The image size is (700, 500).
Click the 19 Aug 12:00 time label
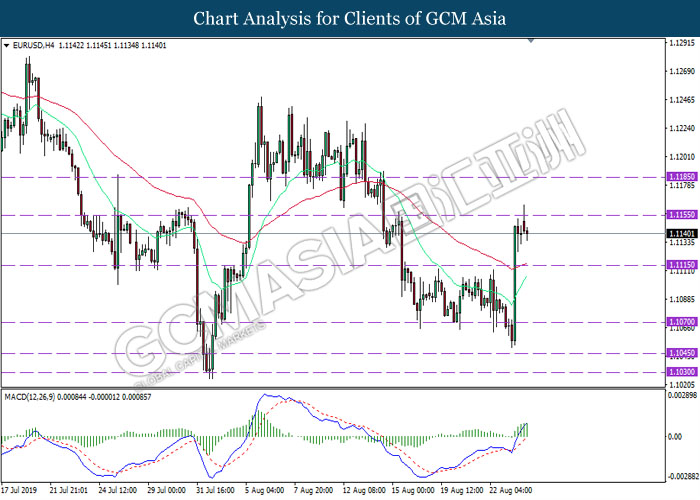tap(462, 490)
